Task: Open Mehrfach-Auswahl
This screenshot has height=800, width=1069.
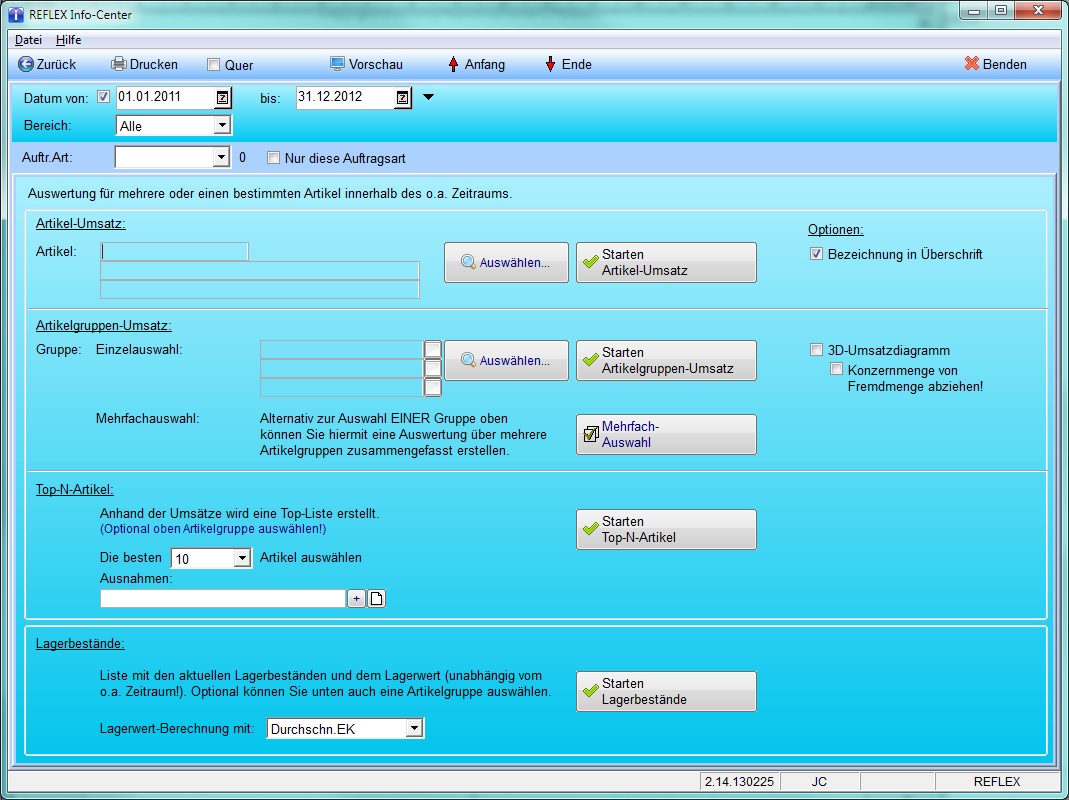Action: pyautogui.click(x=666, y=434)
